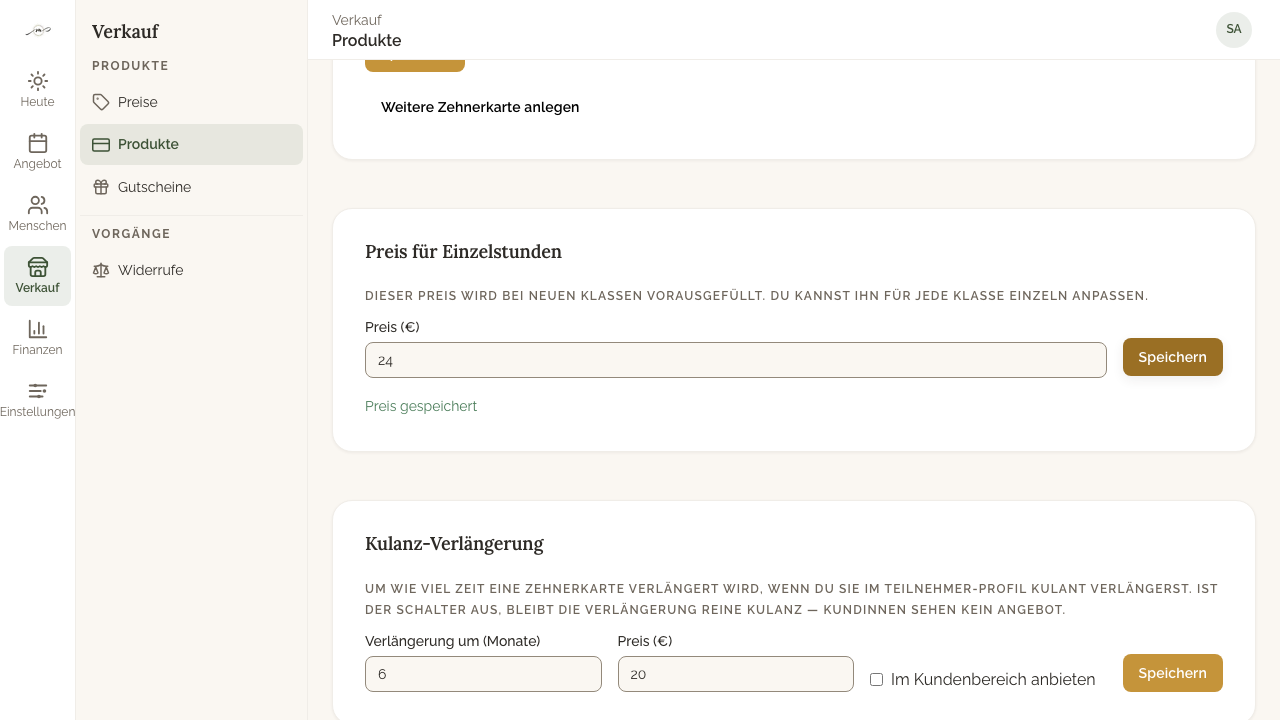Go to Preise in the sidebar

pos(191,102)
